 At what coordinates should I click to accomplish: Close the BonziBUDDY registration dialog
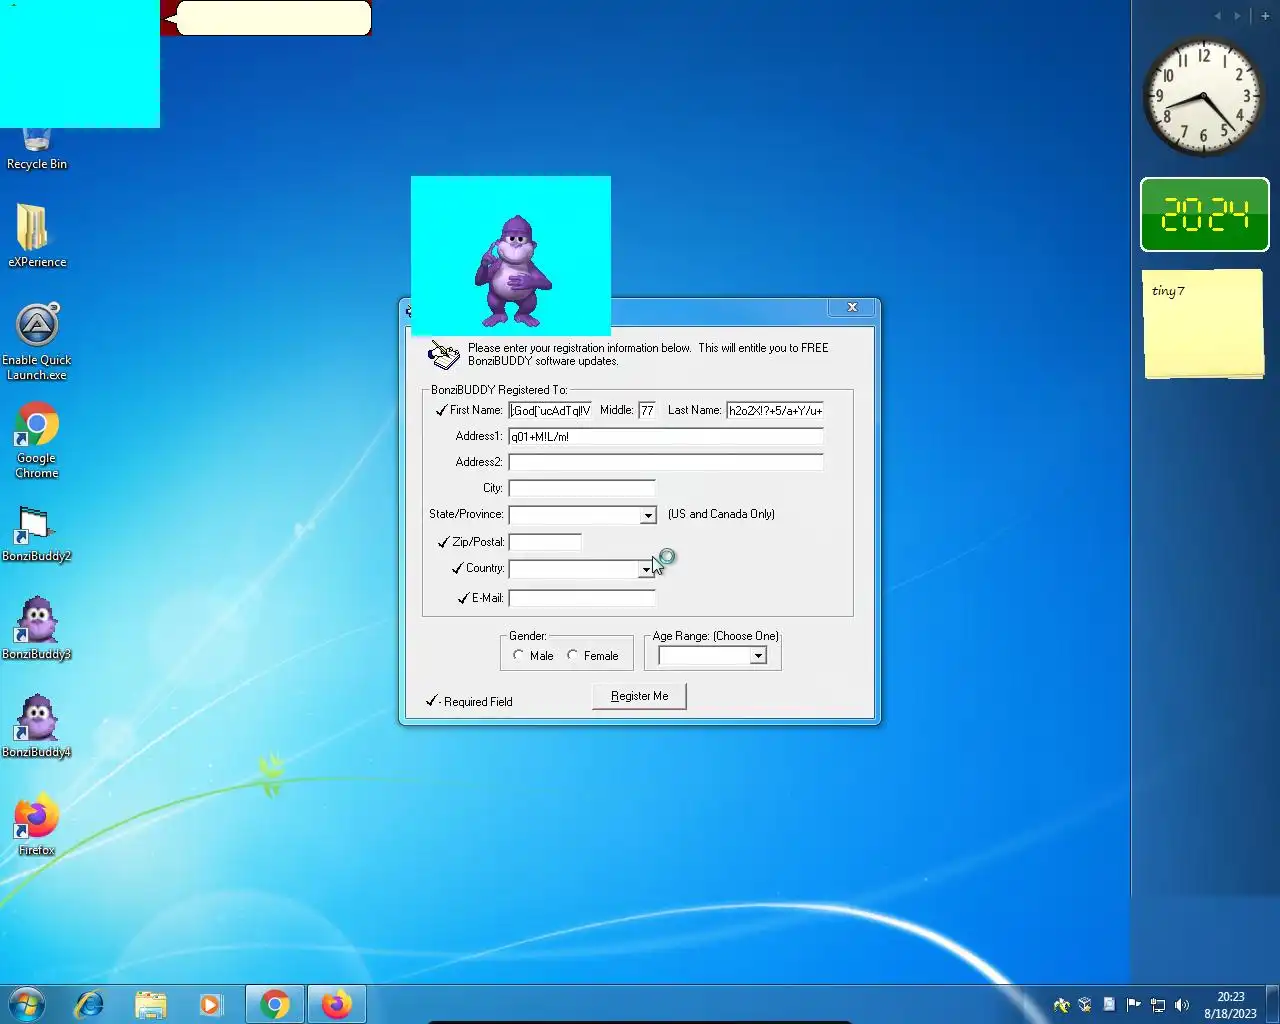coord(852,307)
